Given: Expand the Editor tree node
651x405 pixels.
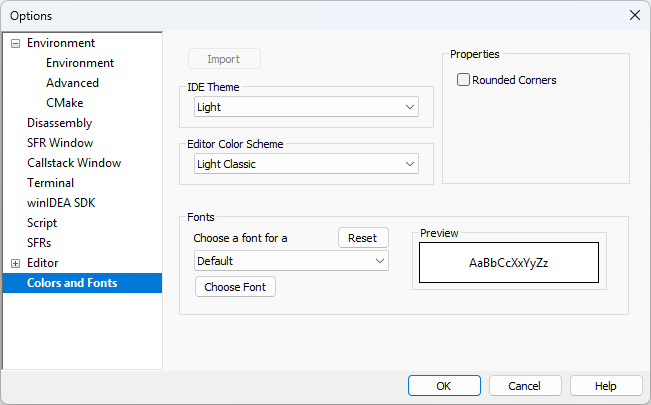Looking at the screenshot, I should click(15, 263).
